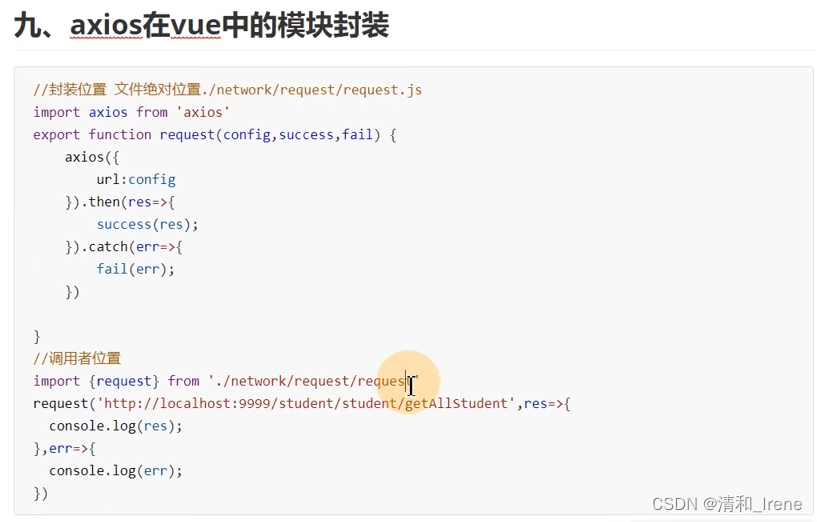Viewport: 817px width, 522px height.
Task: Click the line 'import {request} from ./network/request/request'
Action: [x=226, y=381]
